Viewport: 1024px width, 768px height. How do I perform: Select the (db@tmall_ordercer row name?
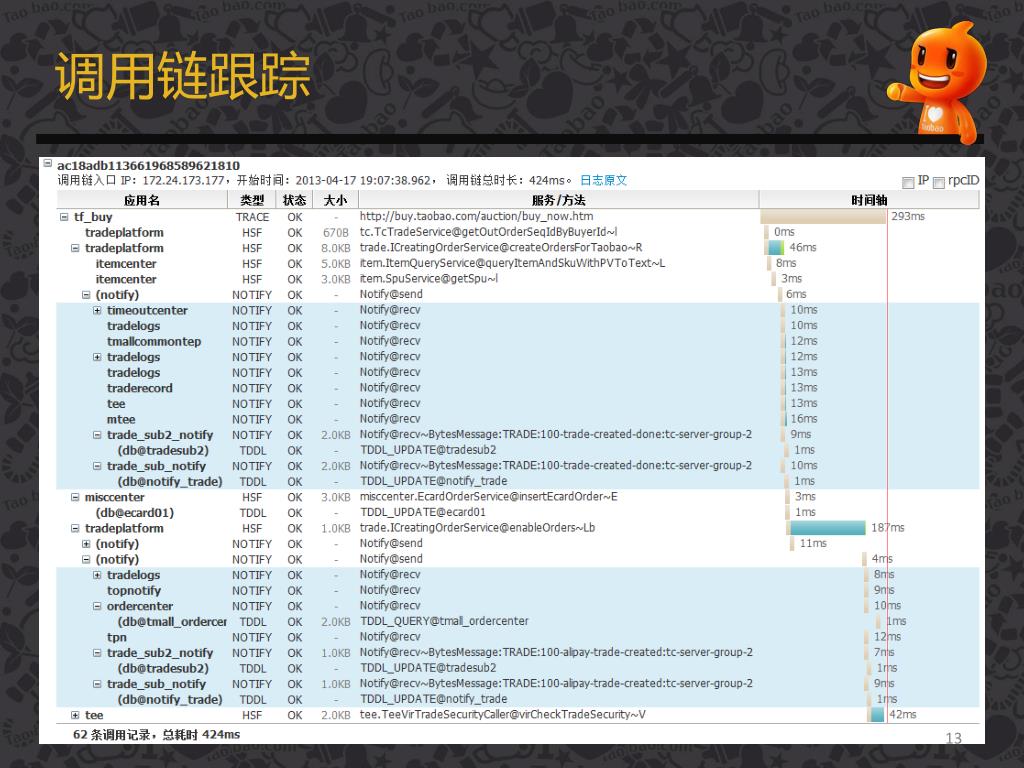[x=172, y=622]
